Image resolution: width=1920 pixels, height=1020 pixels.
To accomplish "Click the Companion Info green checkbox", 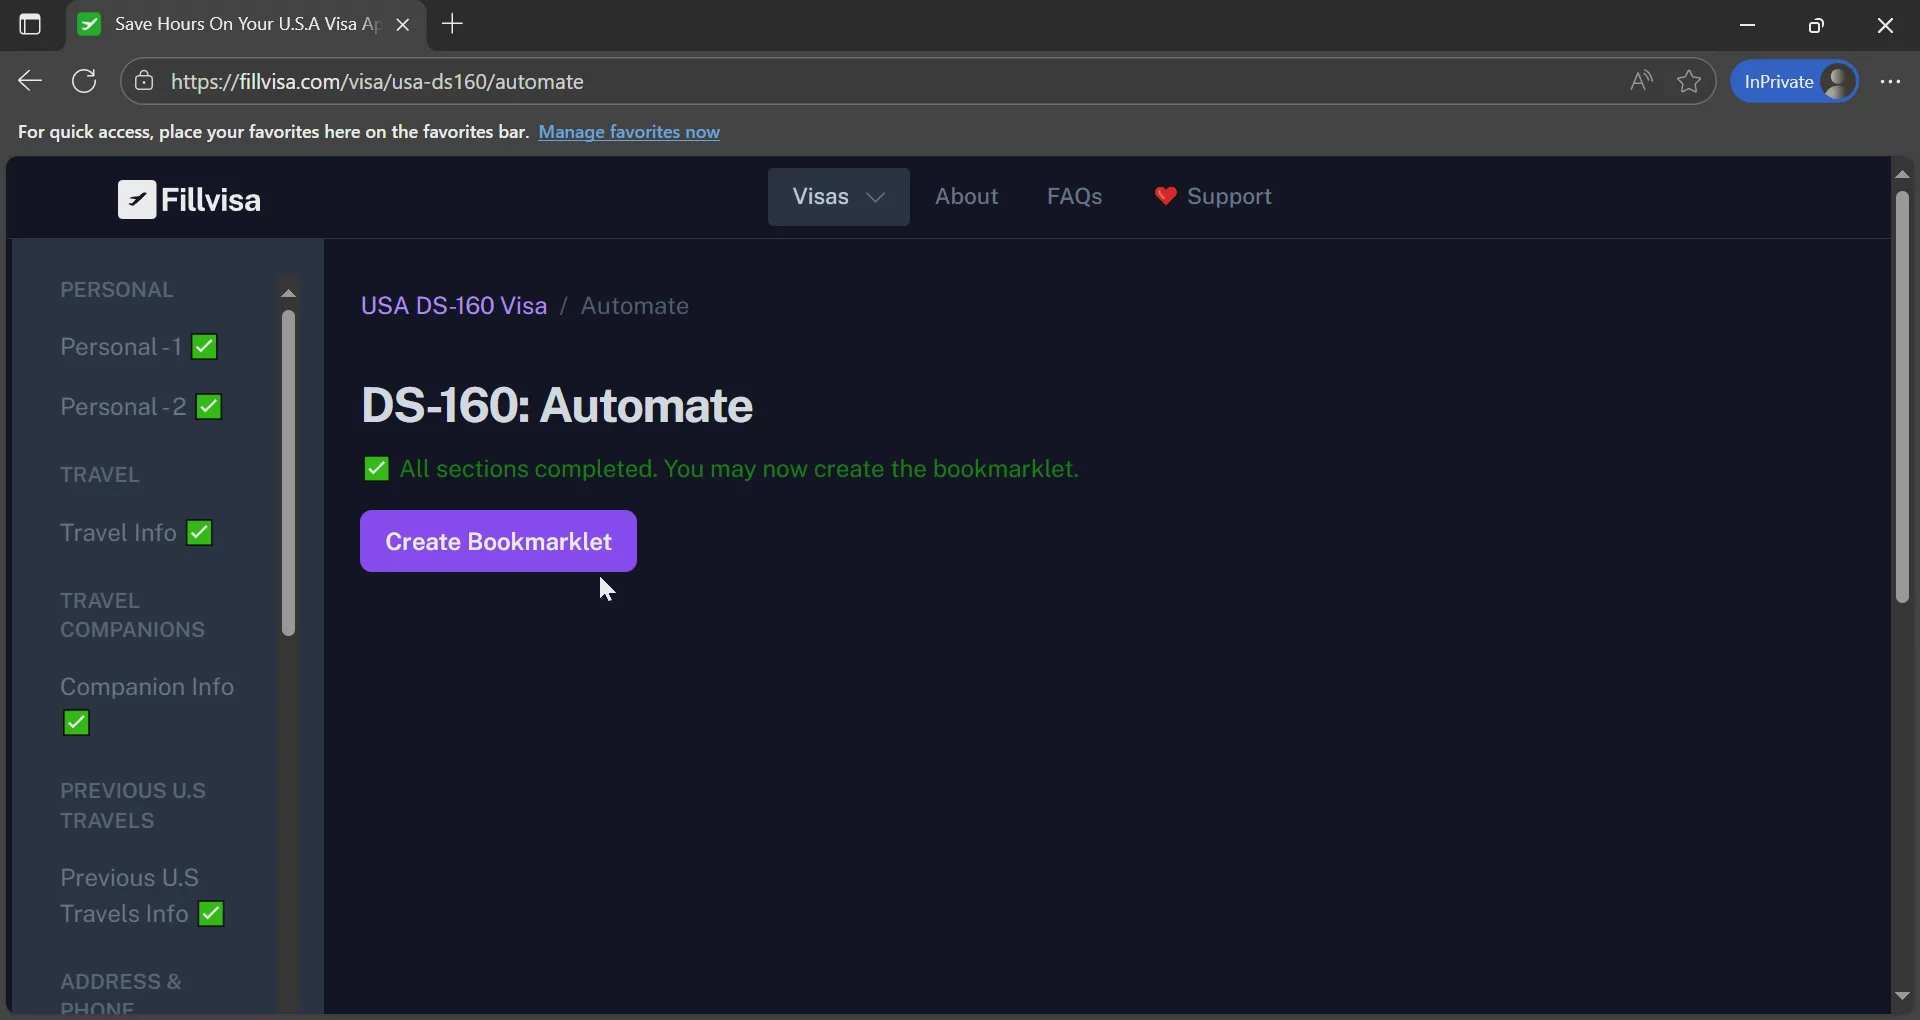I will pyautogui.click(x=77, y=723).
